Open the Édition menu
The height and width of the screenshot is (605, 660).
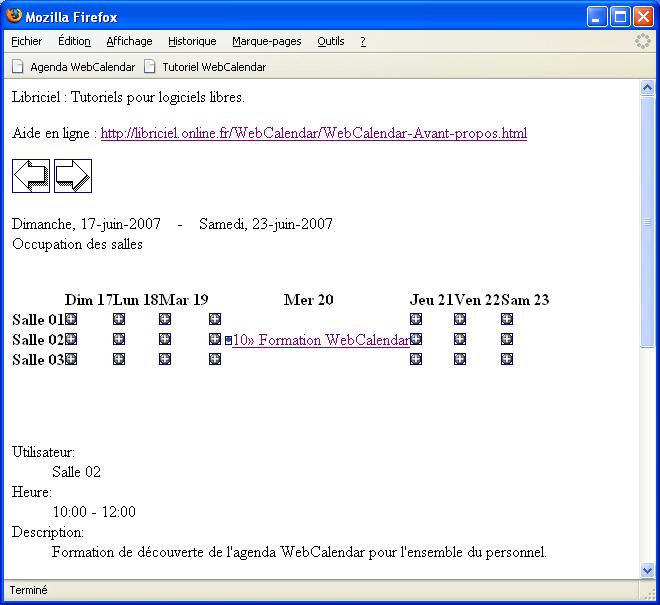pyautogui.click(x=75, y=41)
